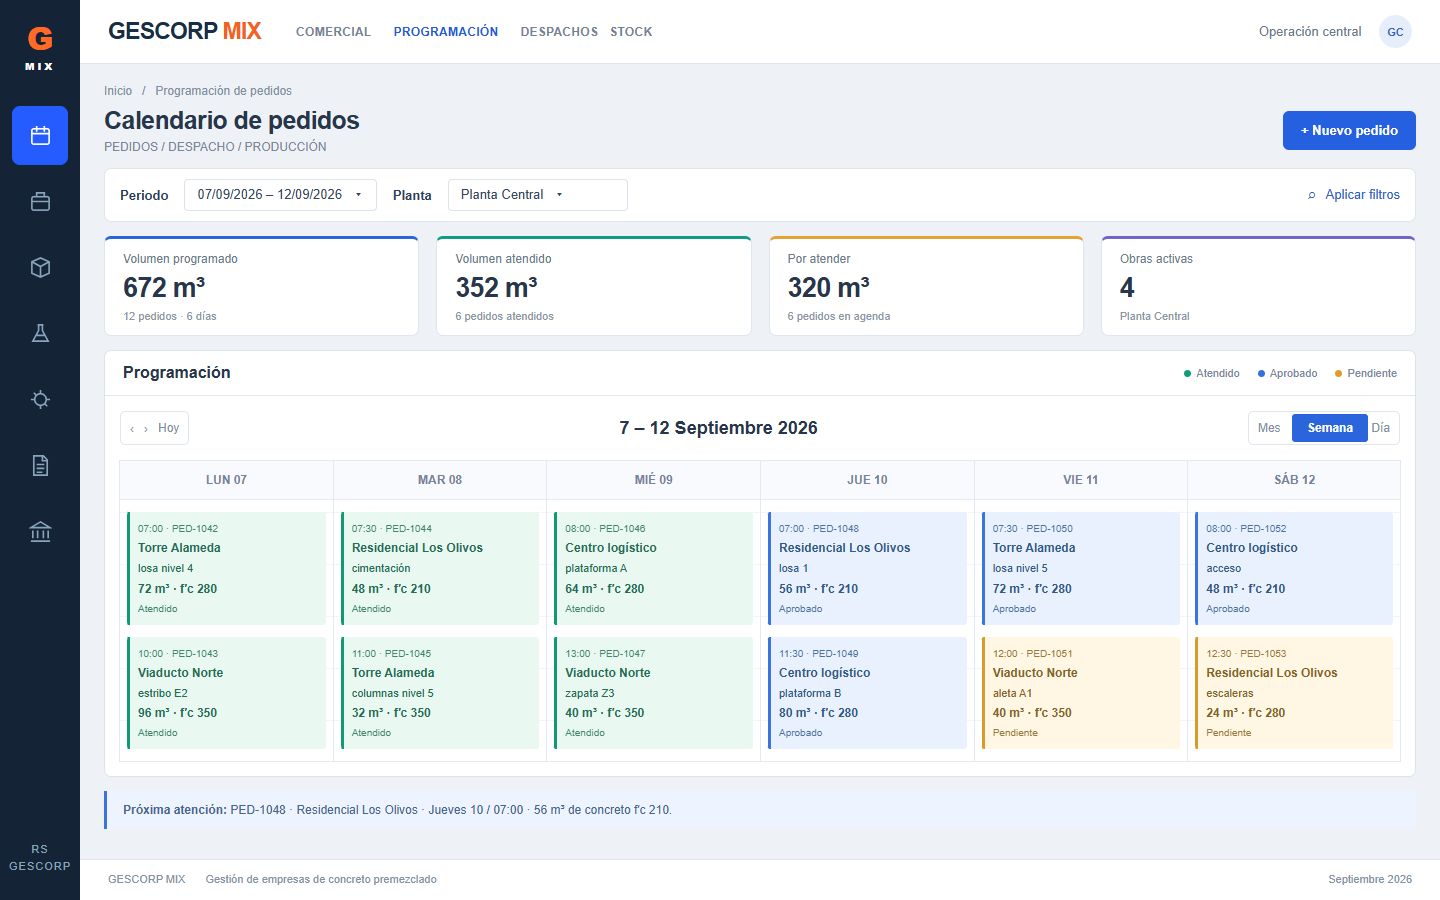Open order PED-1045 Torre Alameda card

click(x=440, y=693)
